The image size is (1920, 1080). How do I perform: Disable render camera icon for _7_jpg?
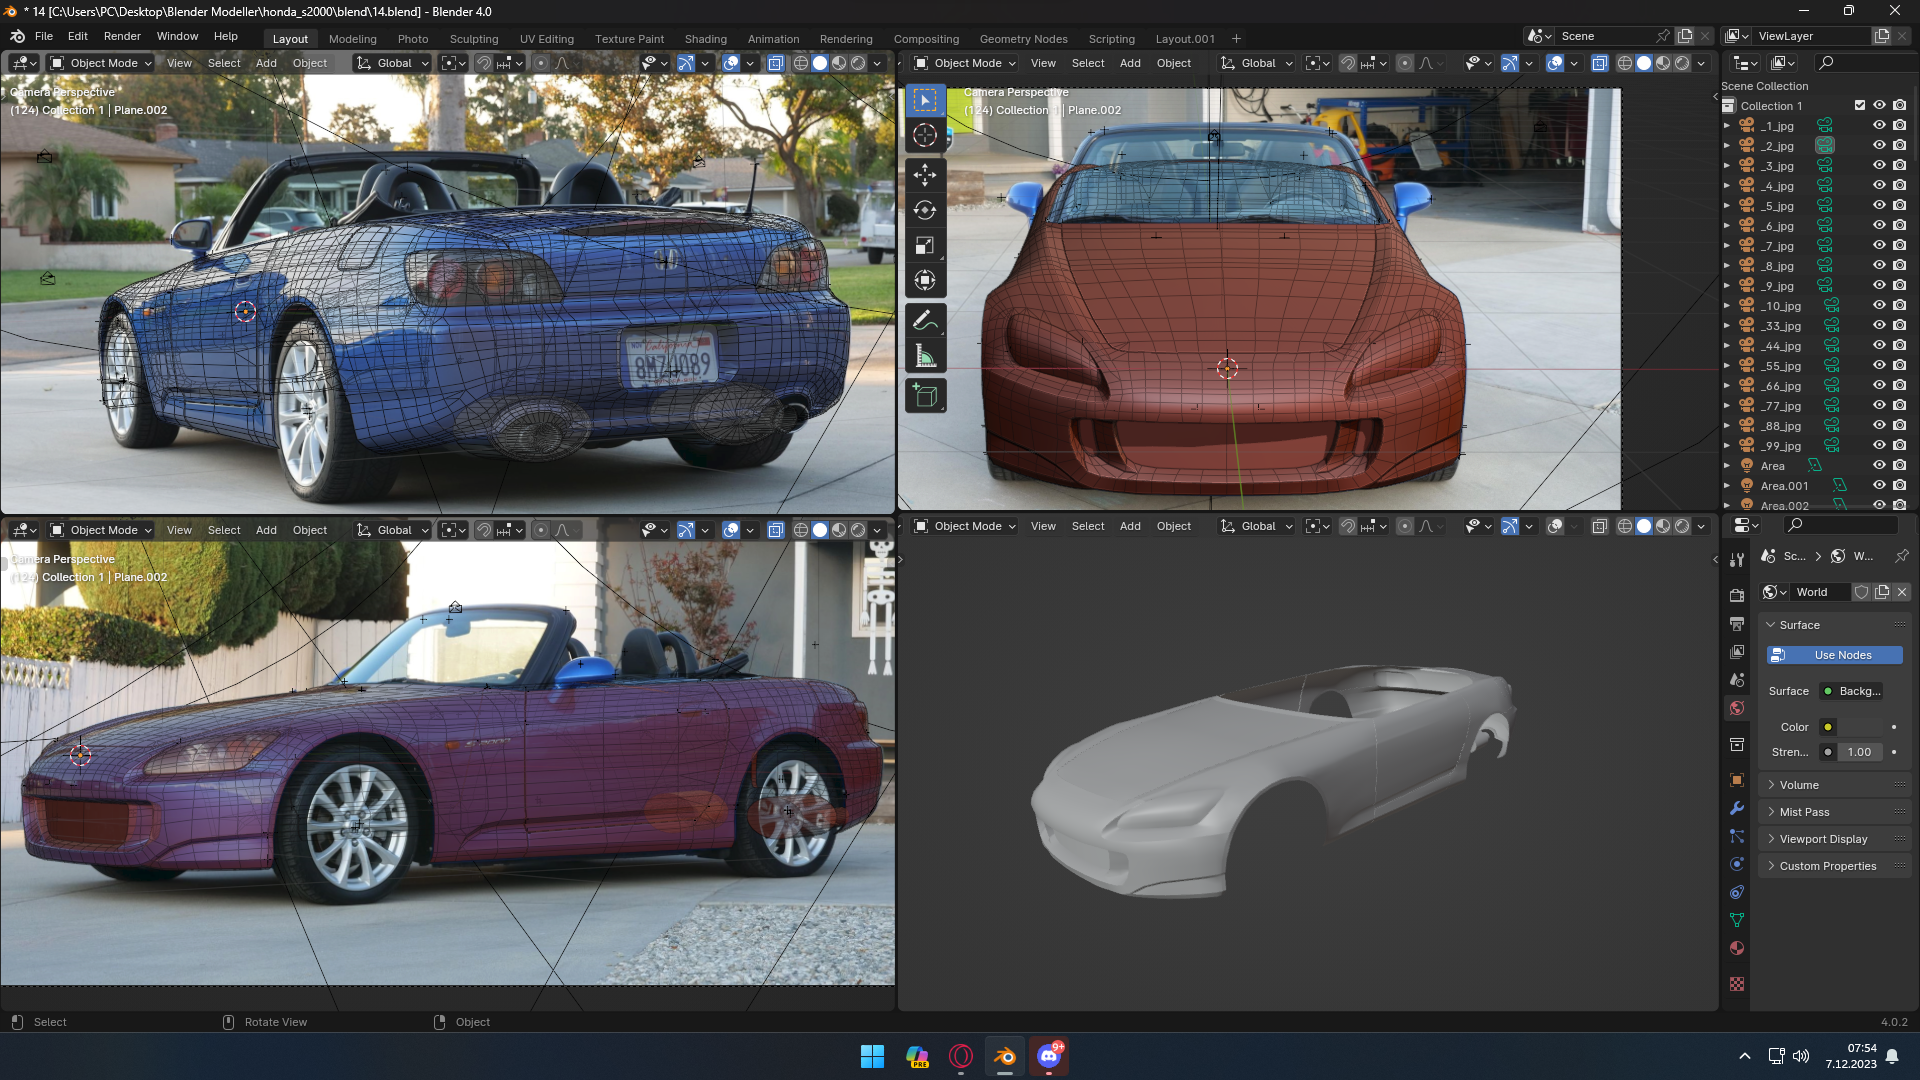pyautogui.click(x=1899, y=246)
